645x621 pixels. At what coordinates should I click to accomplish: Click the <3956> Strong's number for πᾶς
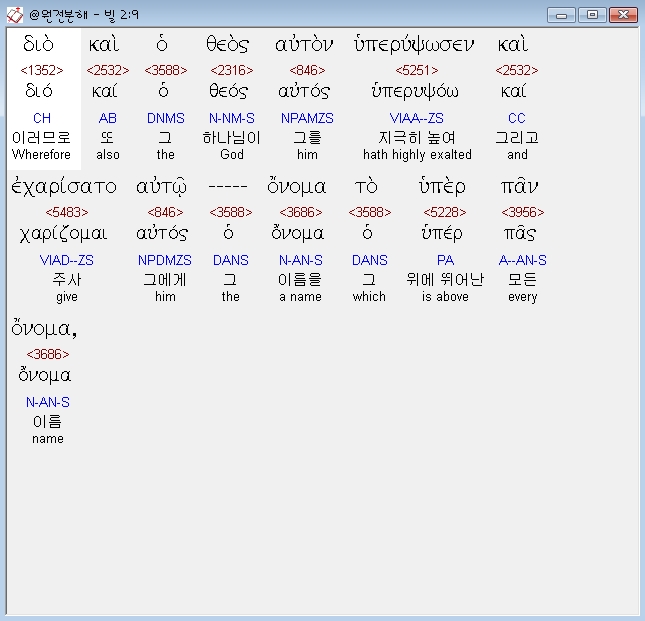(x=523, y=212)
